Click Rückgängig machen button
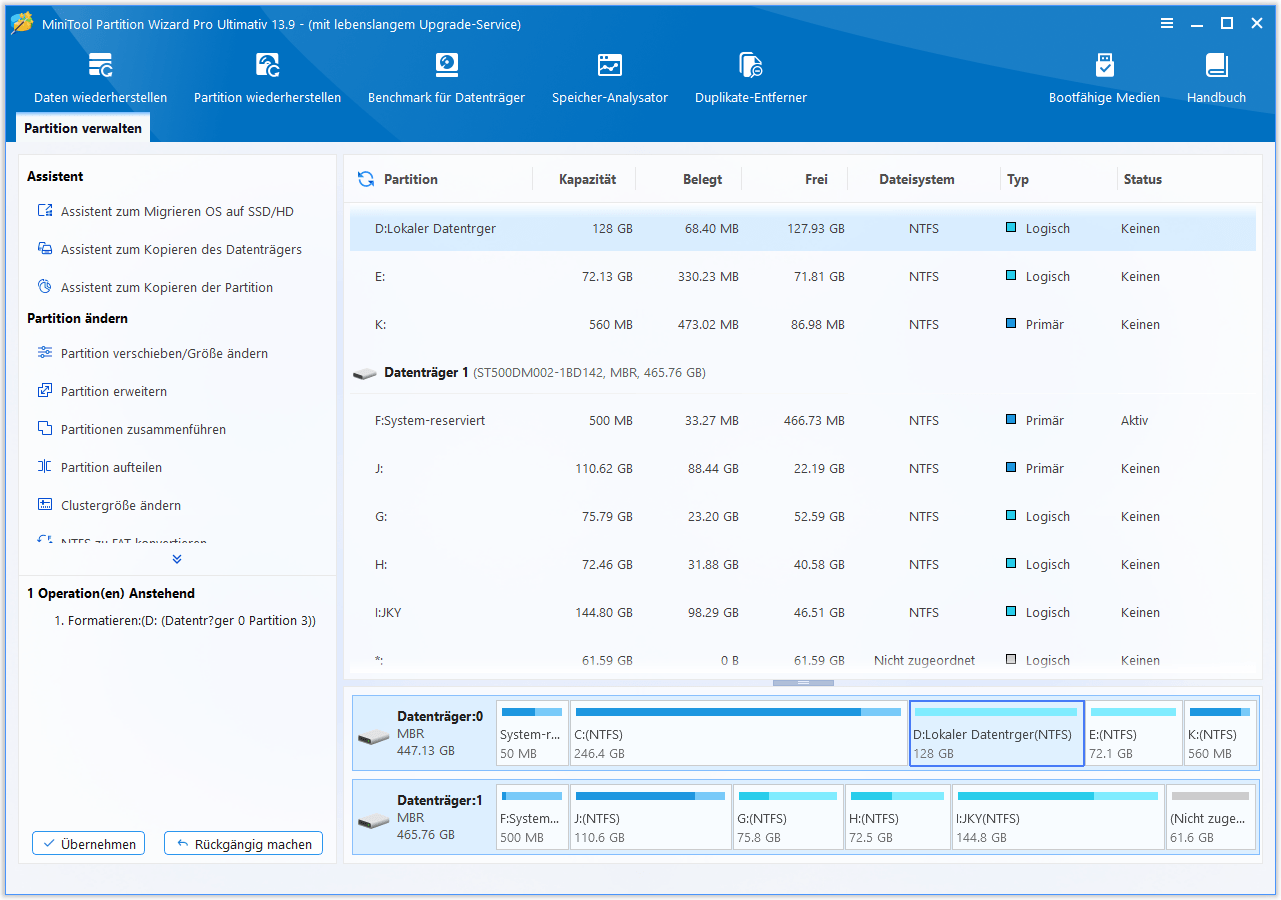This screenshot has width=1281, height=900. pos(244,844)
